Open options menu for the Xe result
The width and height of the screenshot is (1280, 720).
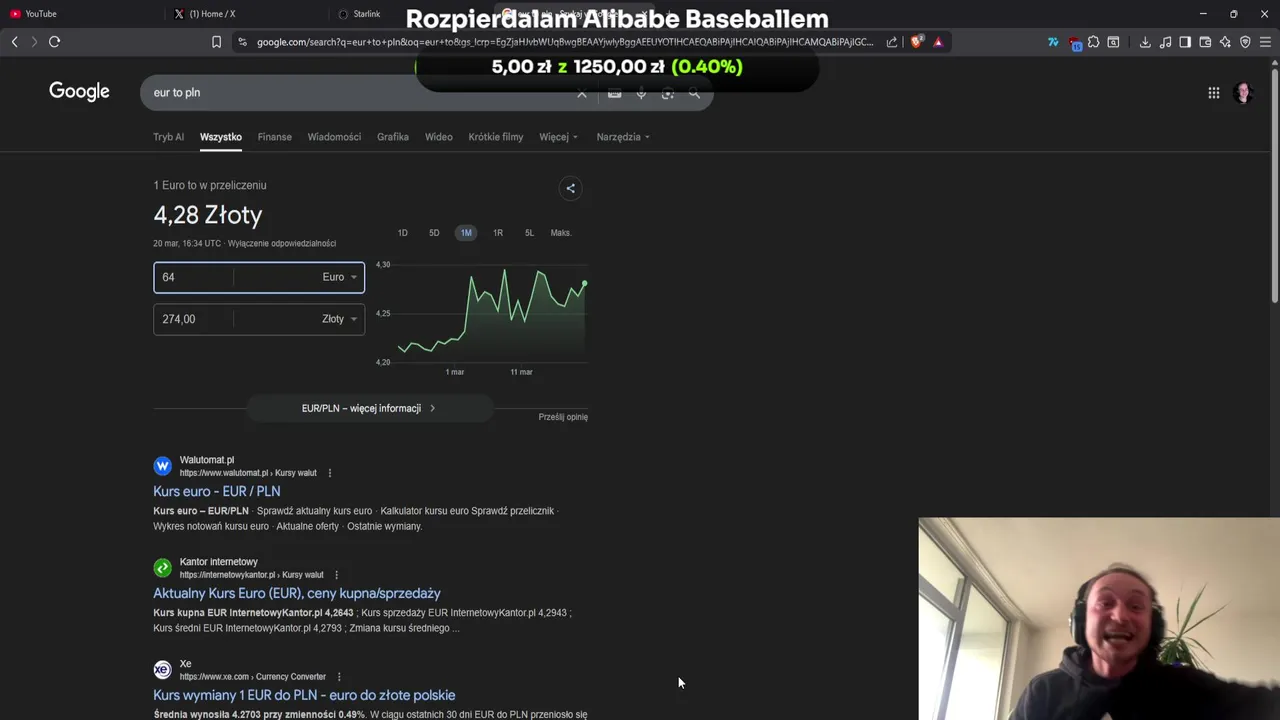click(x=339, y=677)
